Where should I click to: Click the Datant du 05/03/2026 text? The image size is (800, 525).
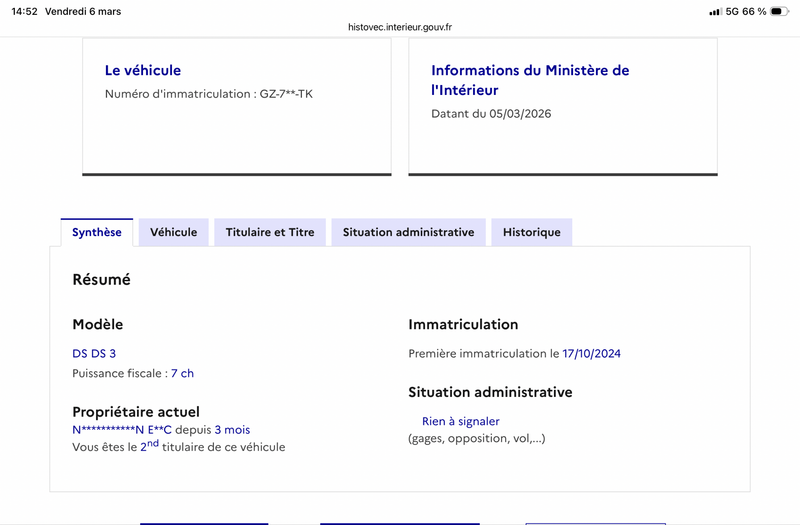click(491, 114)
